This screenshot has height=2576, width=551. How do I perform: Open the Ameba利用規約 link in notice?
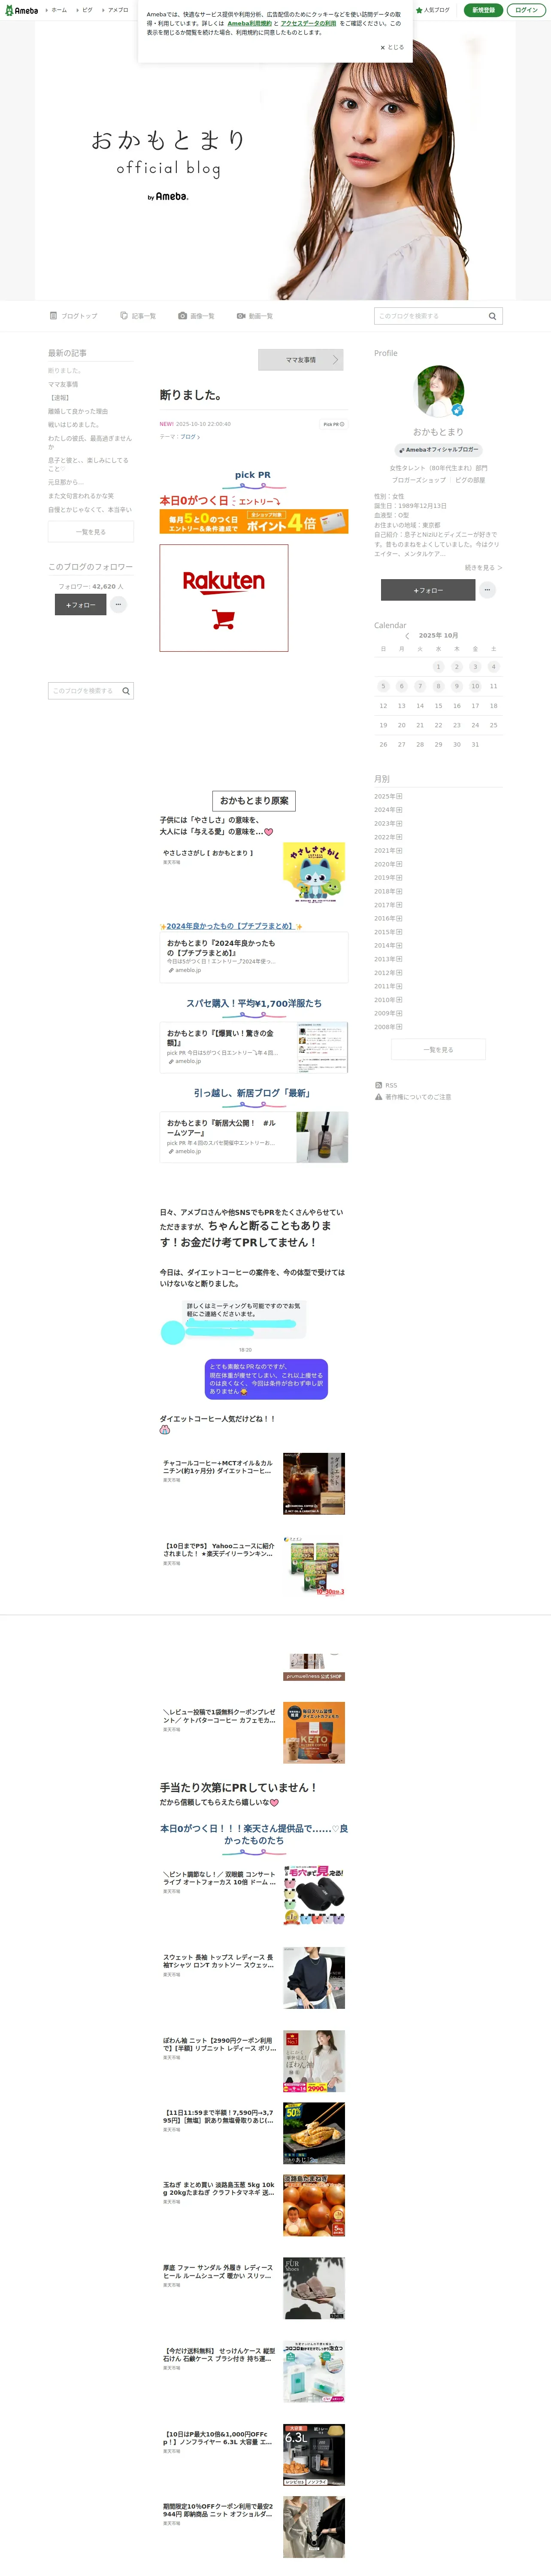tap(249, 23)
